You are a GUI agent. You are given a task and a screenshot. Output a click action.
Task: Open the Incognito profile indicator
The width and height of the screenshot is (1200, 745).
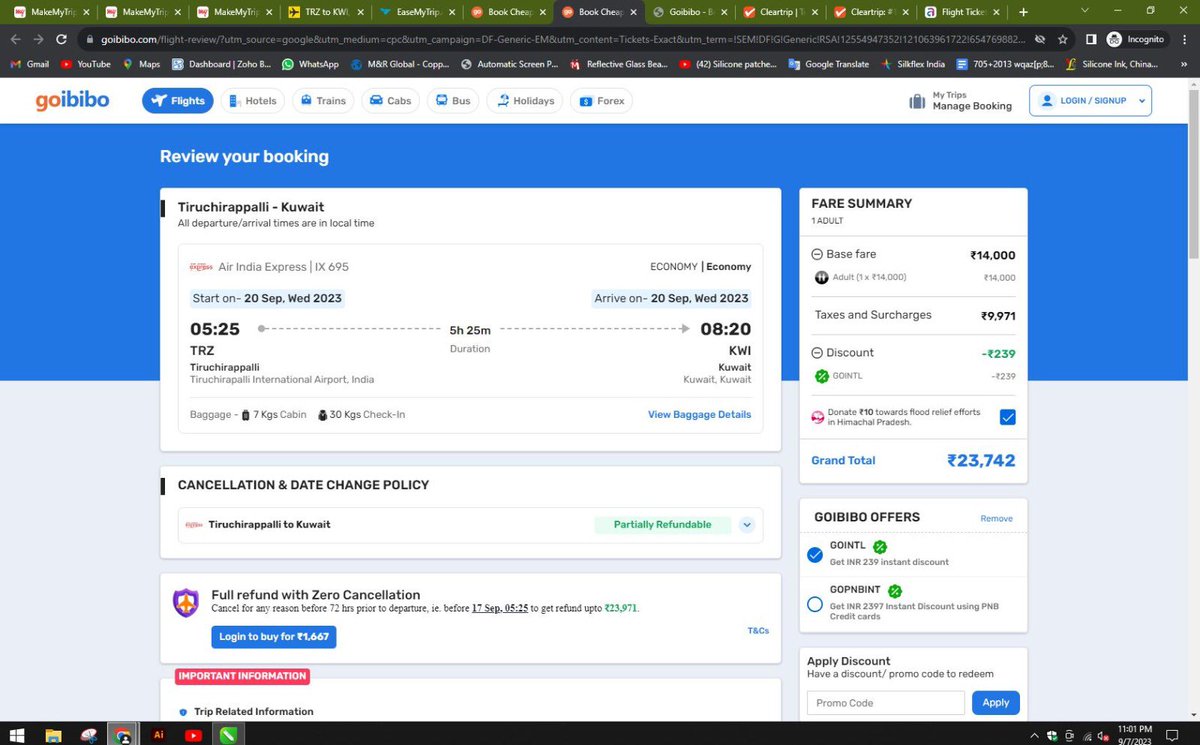pyautogui.click(x=1135, y=39)
